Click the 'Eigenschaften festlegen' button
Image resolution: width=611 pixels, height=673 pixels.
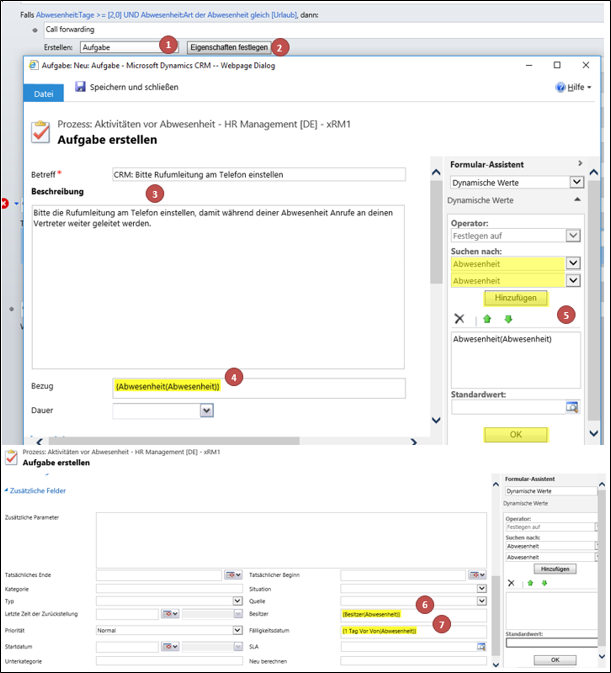click(x=229, y=47)
